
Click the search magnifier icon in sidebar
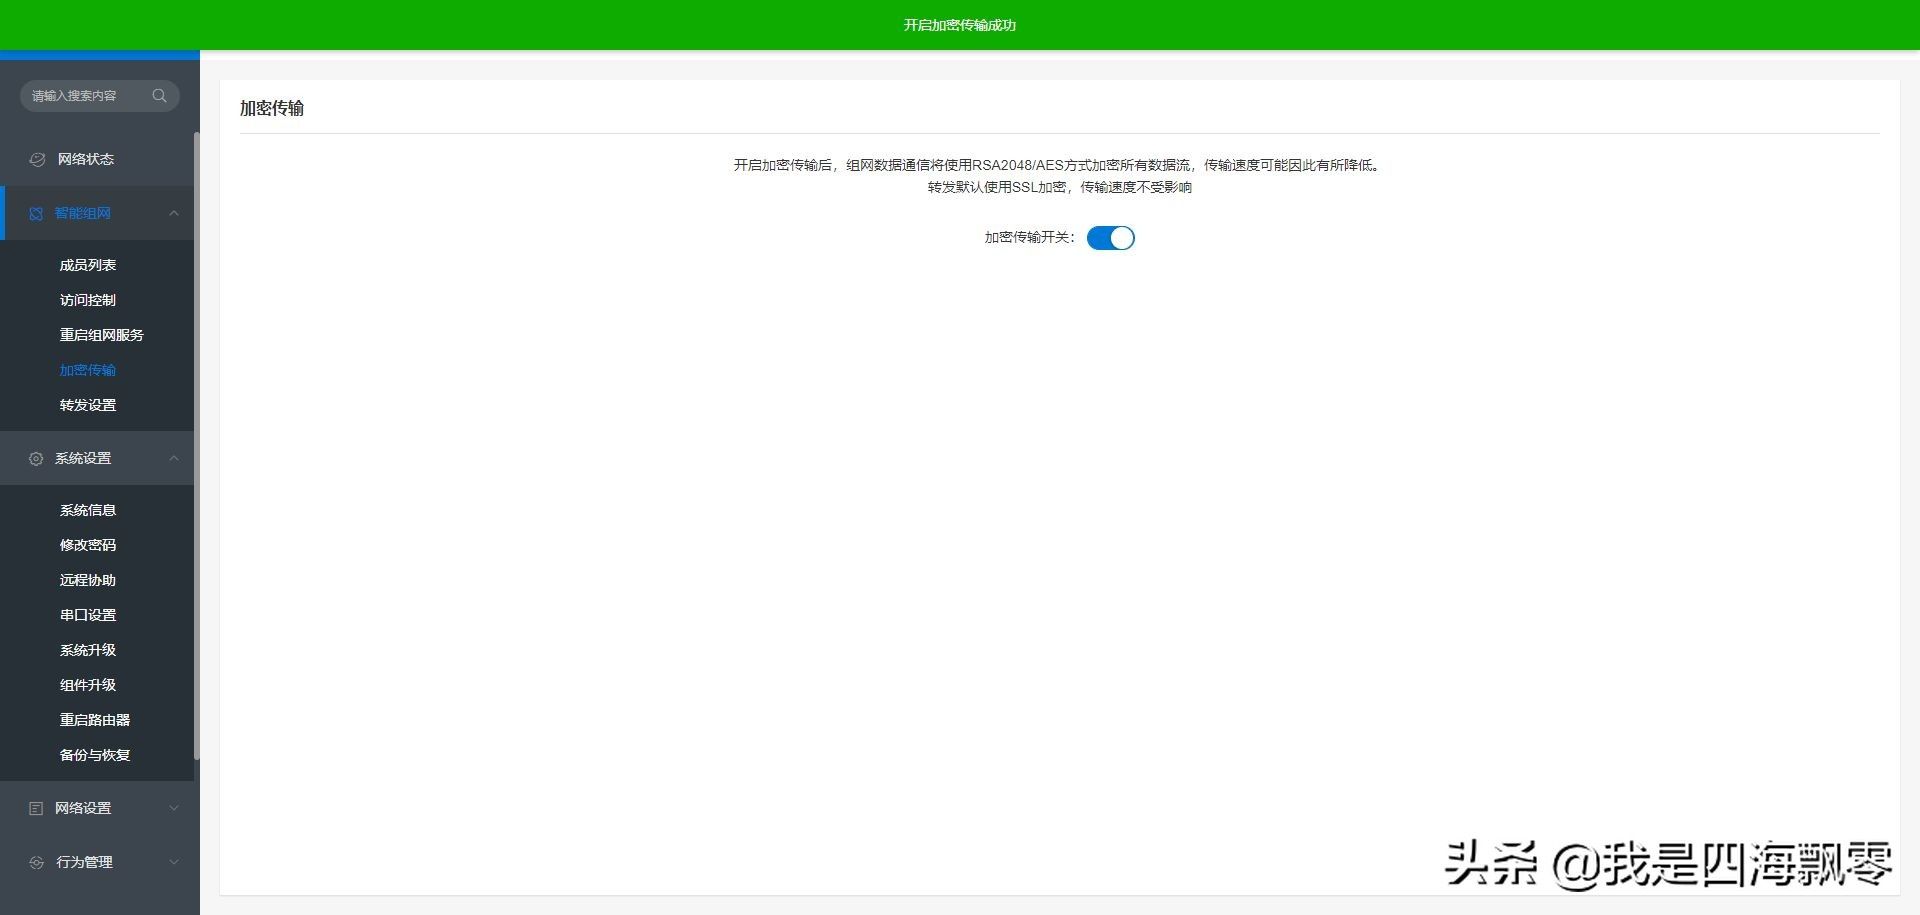tap(159, 96)
